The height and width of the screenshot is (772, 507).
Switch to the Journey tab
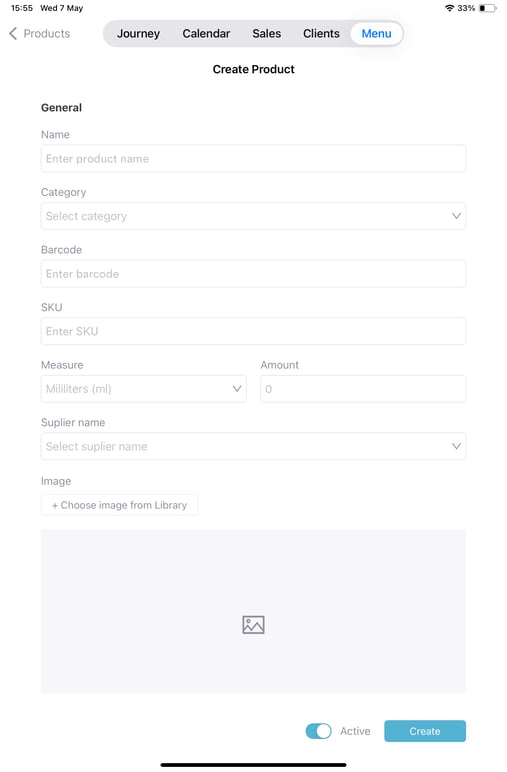tap(138, 33)
